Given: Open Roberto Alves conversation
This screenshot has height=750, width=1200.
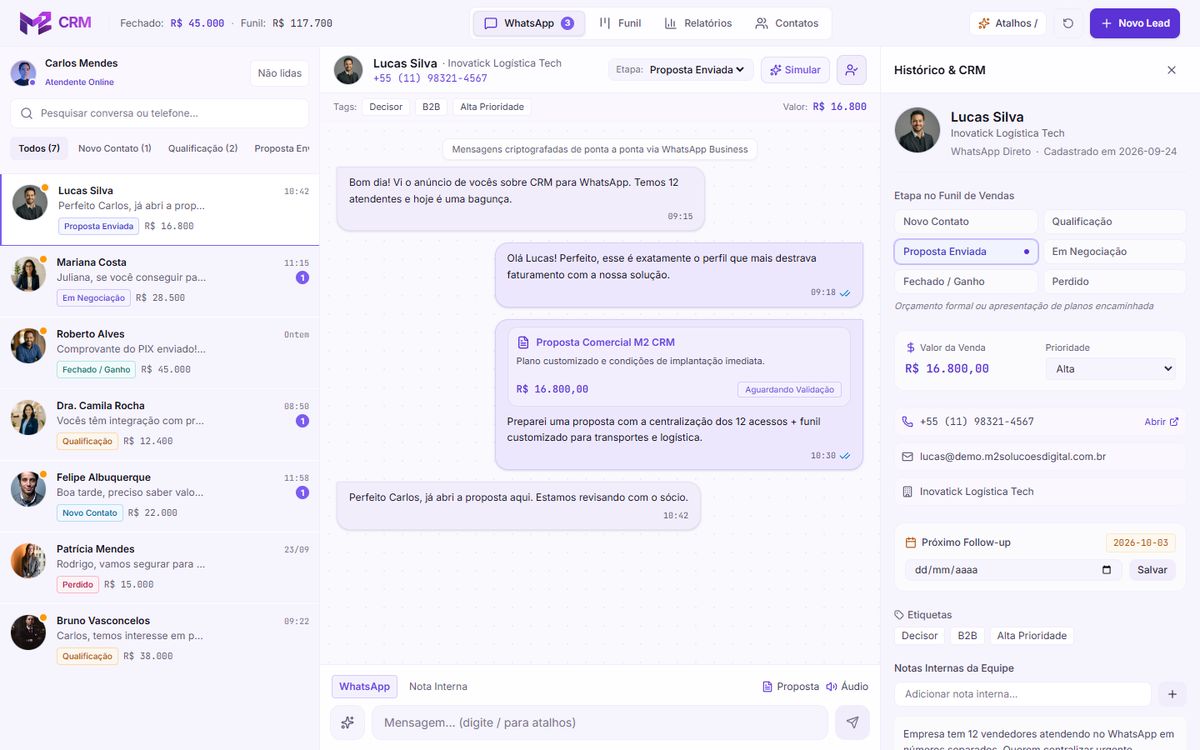Looking at the screenshot, I should (160, 352).
